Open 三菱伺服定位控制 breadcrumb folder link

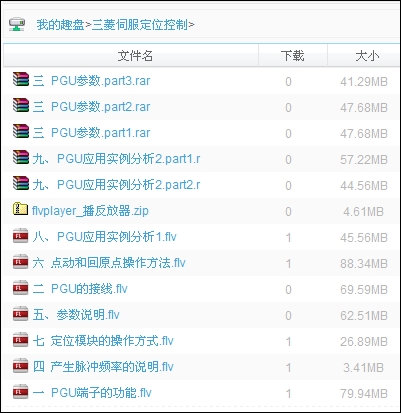click(140, 25)
